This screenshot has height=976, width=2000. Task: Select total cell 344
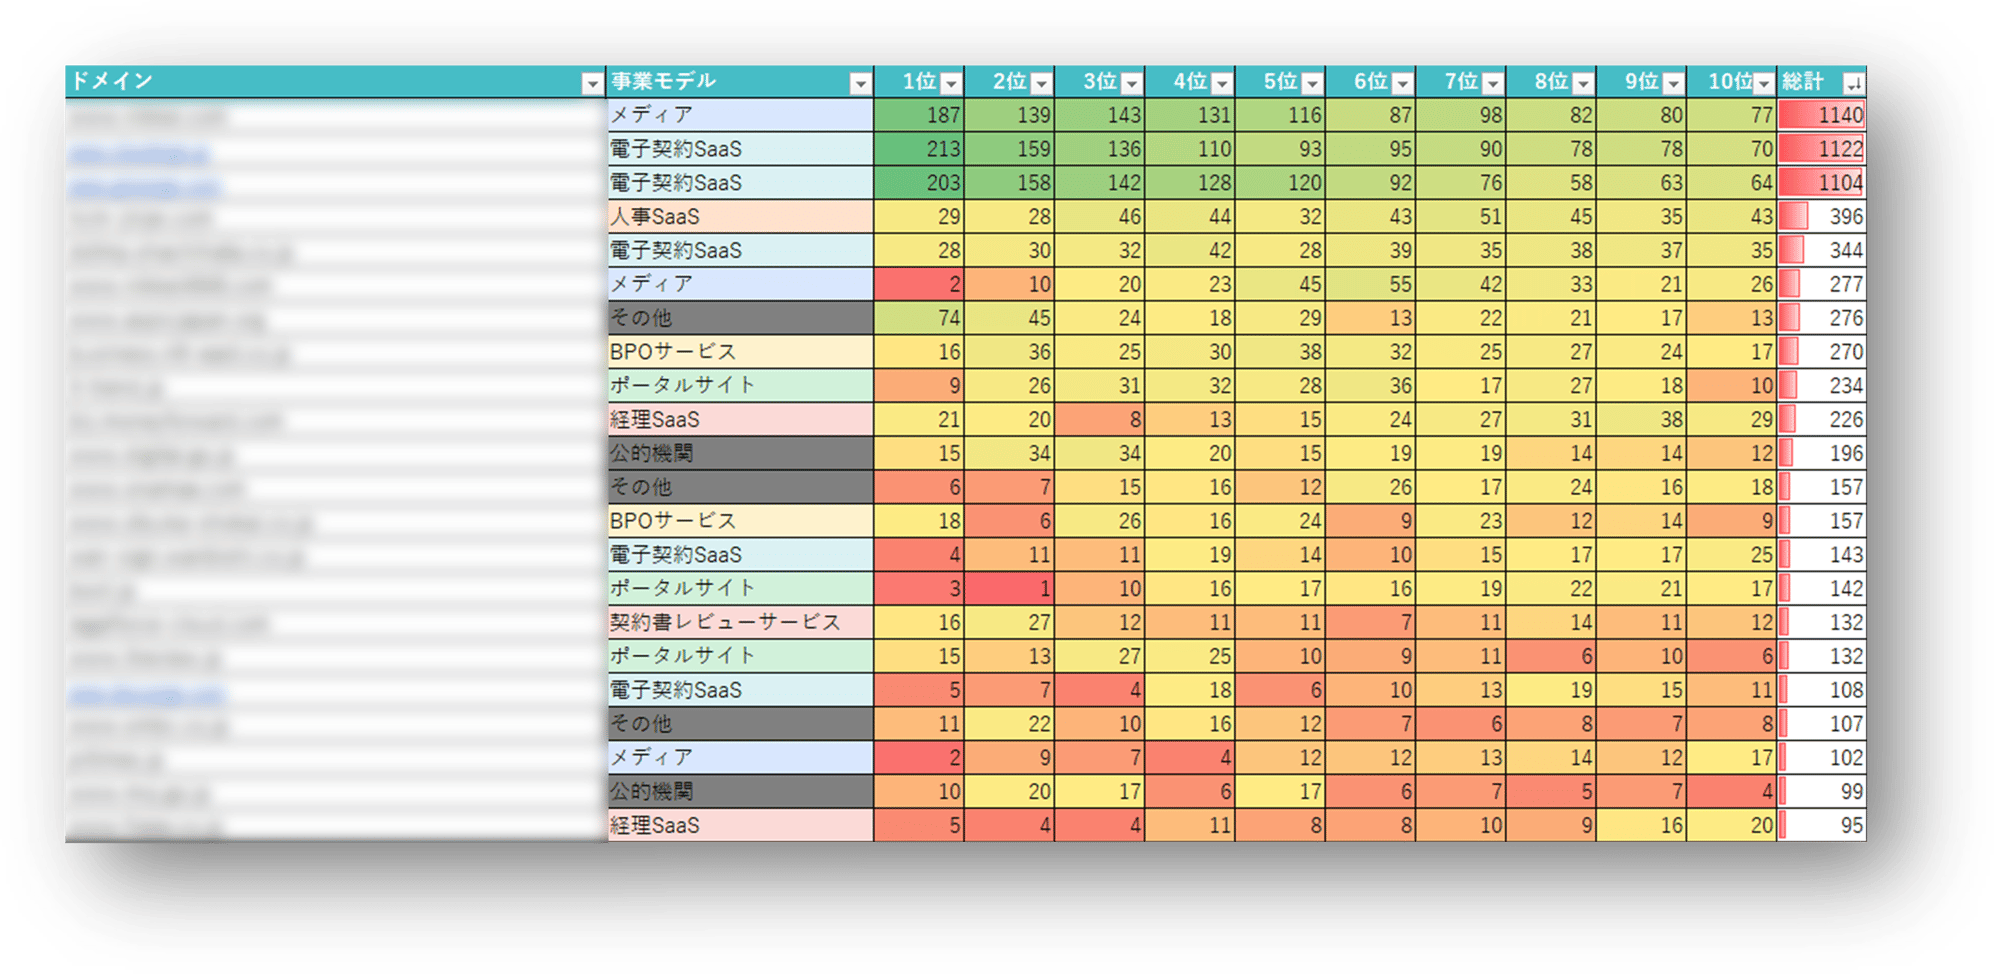click(1822, 251)
